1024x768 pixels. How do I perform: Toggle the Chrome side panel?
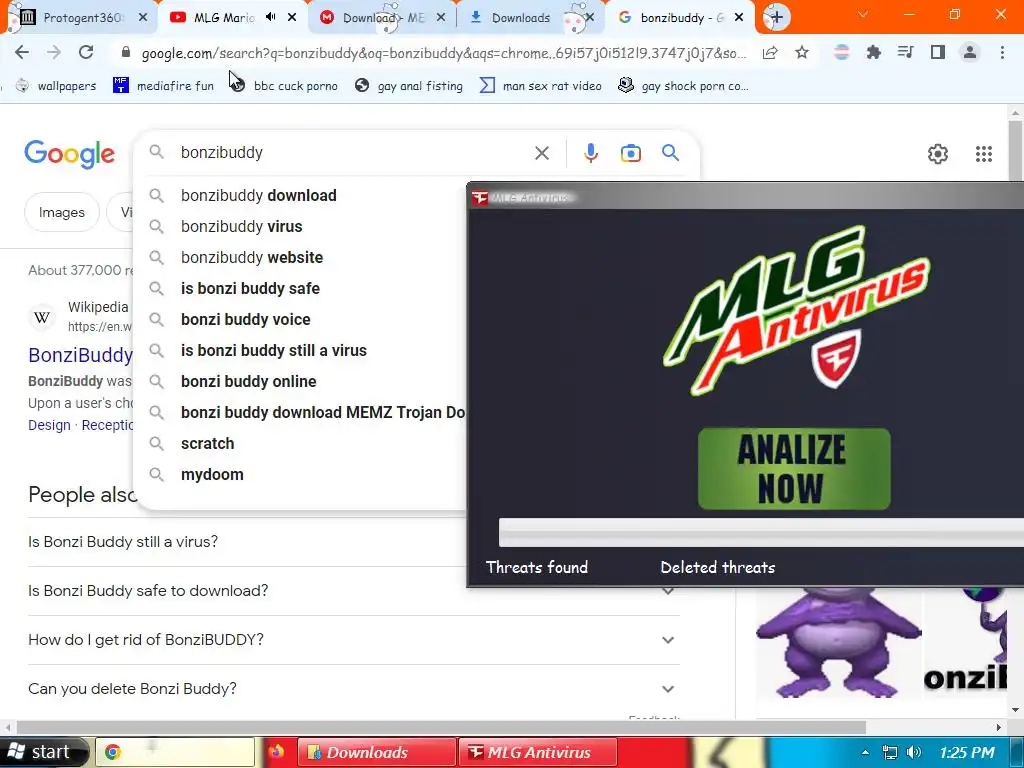938,52
